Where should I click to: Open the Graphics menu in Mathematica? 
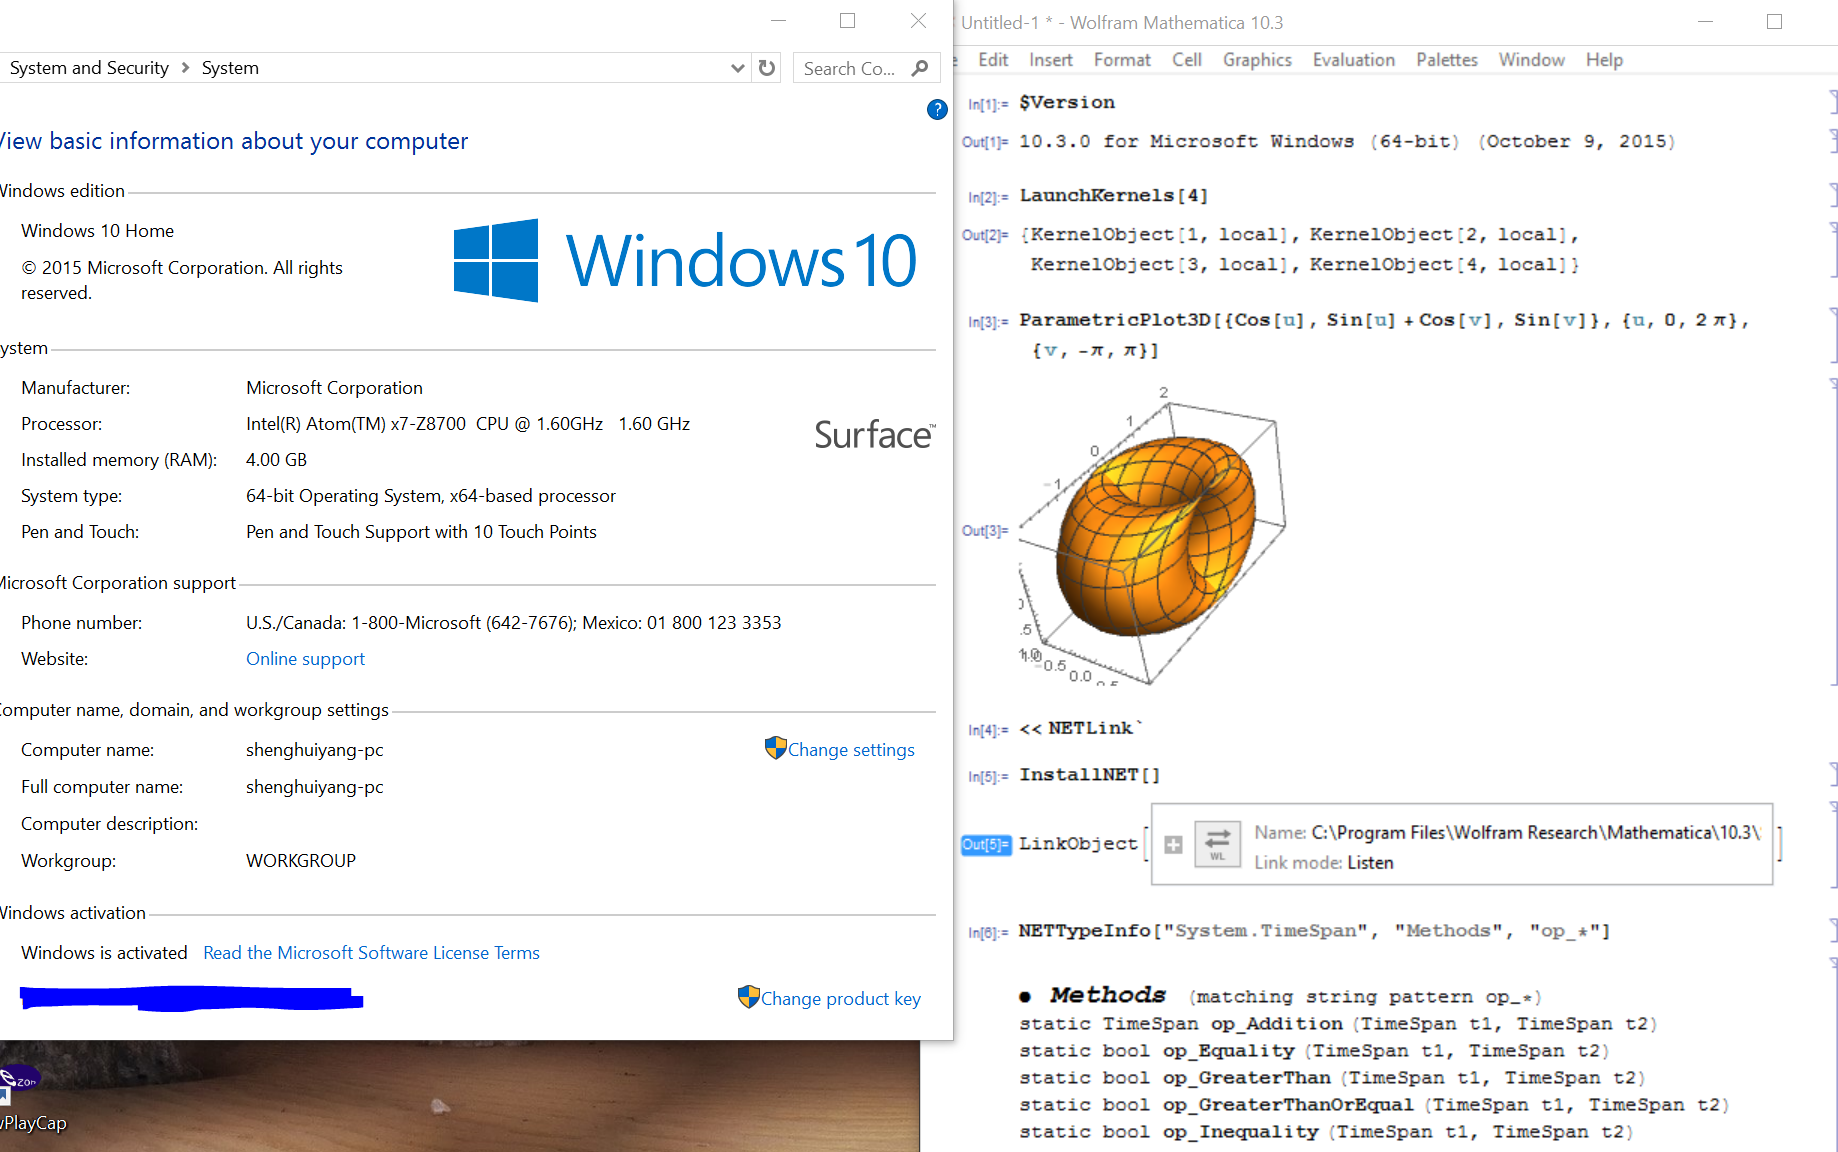tap(1257, 60)
